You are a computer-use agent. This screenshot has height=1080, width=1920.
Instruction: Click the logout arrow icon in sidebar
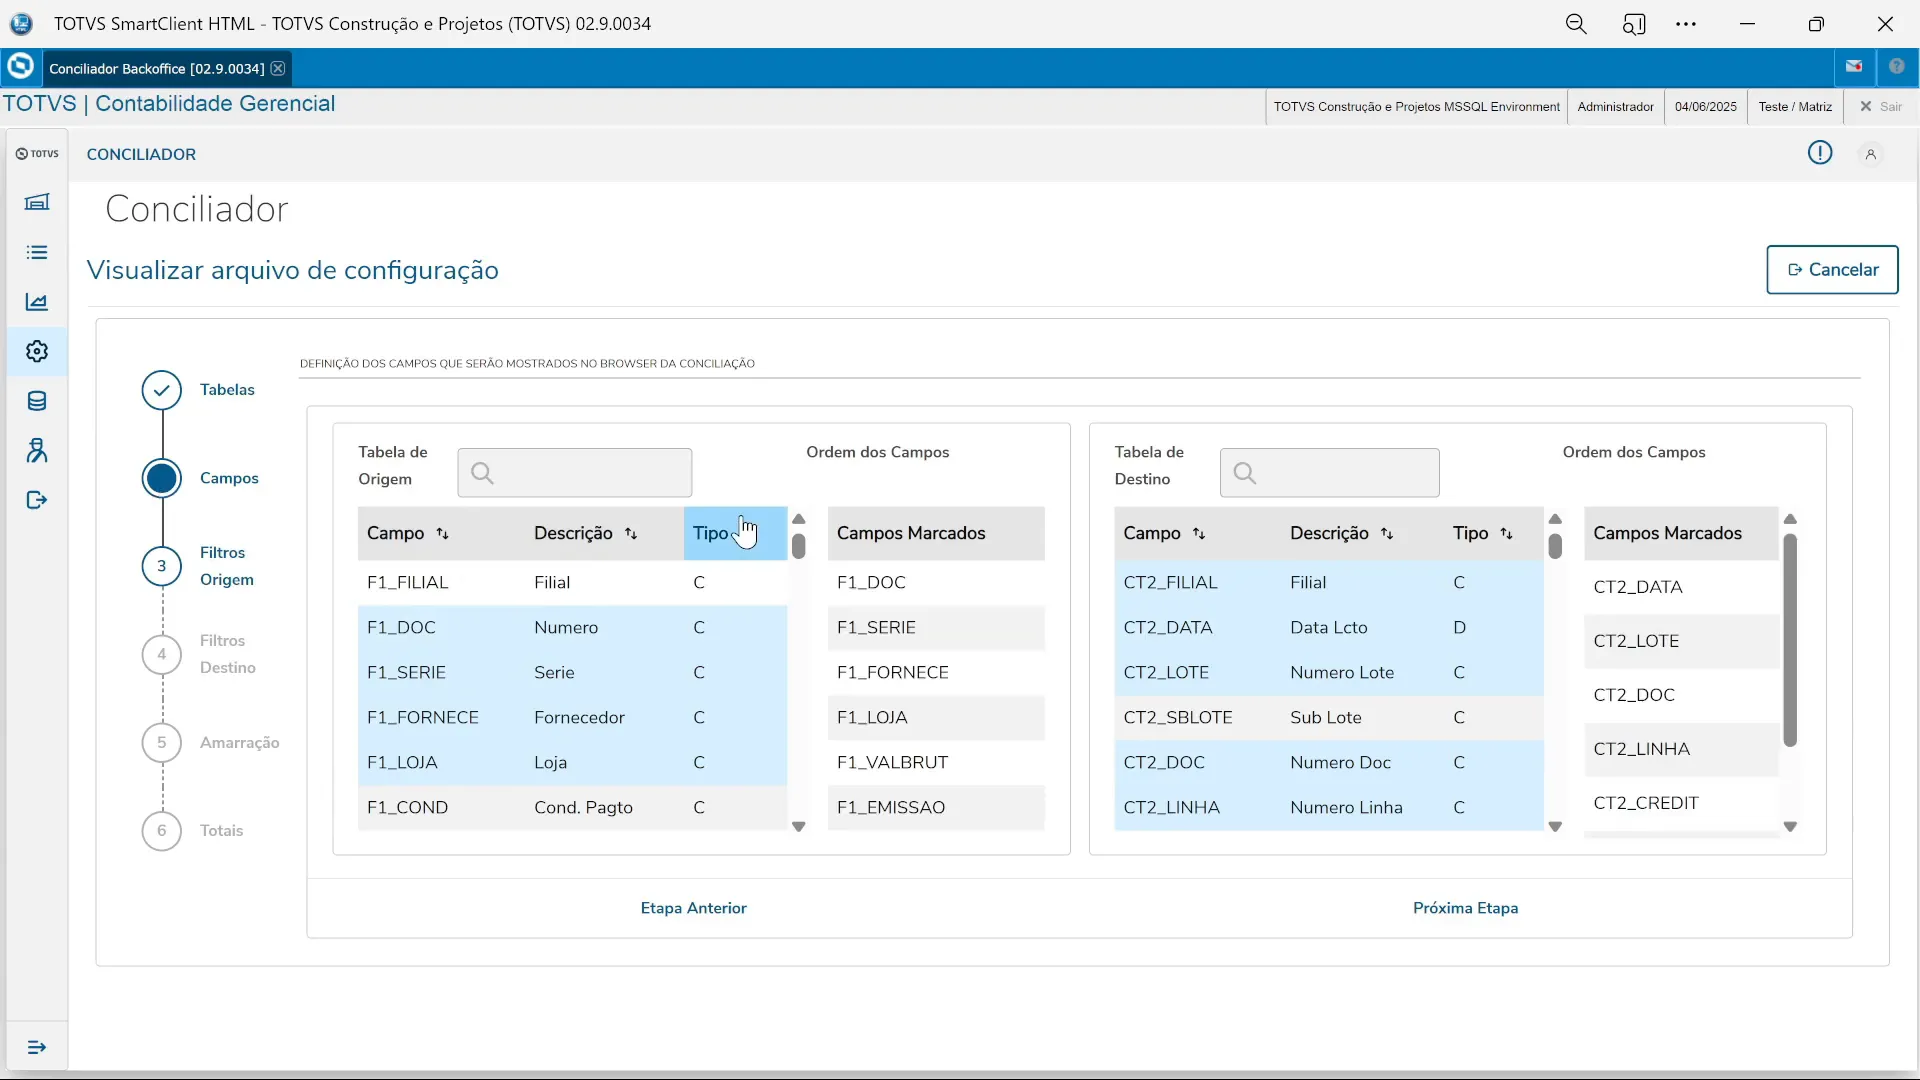pyautogui.click(x=37, y=500)
